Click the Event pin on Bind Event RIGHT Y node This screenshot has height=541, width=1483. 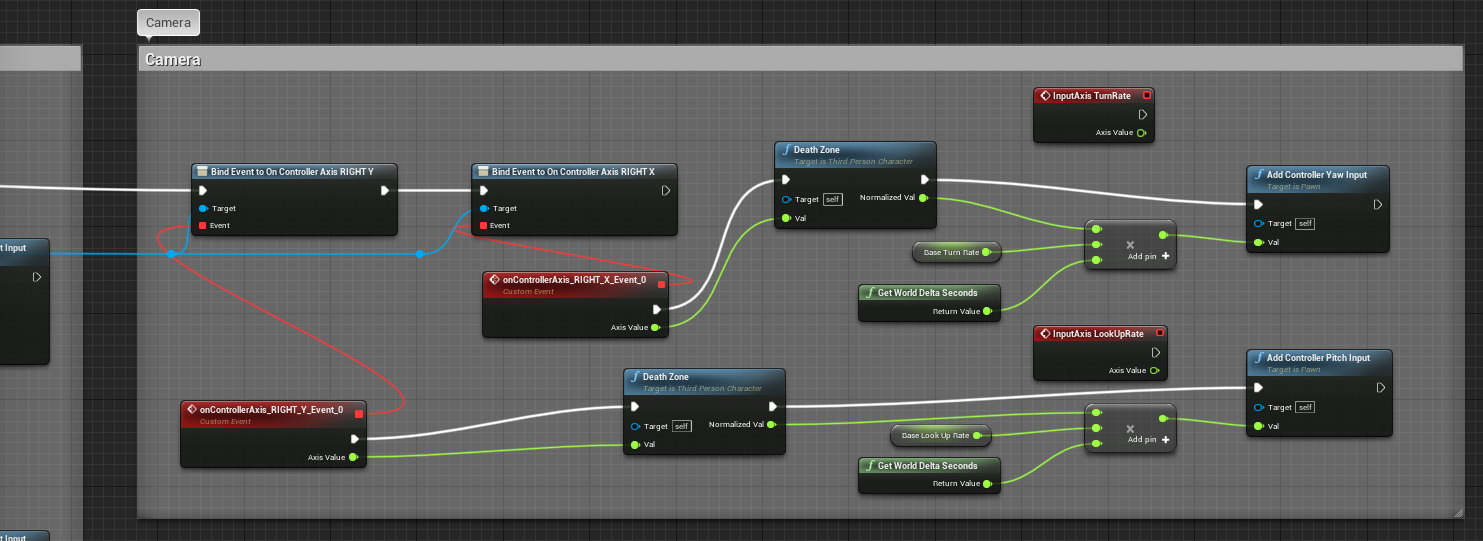[203, 226]
